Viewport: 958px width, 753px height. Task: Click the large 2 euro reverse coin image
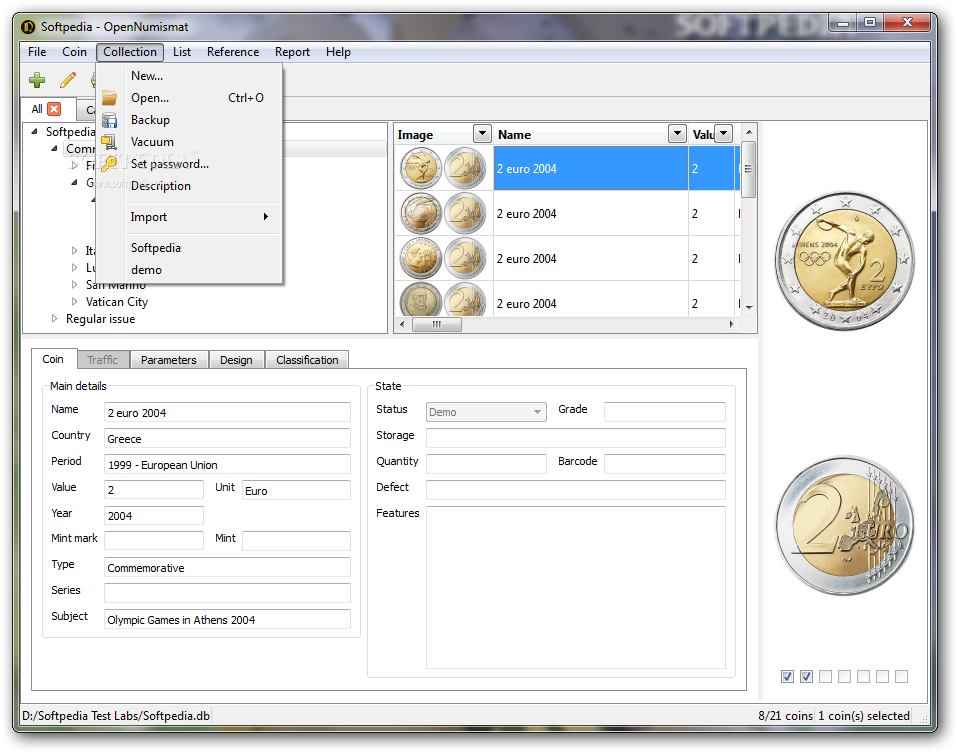pos(845,526)
